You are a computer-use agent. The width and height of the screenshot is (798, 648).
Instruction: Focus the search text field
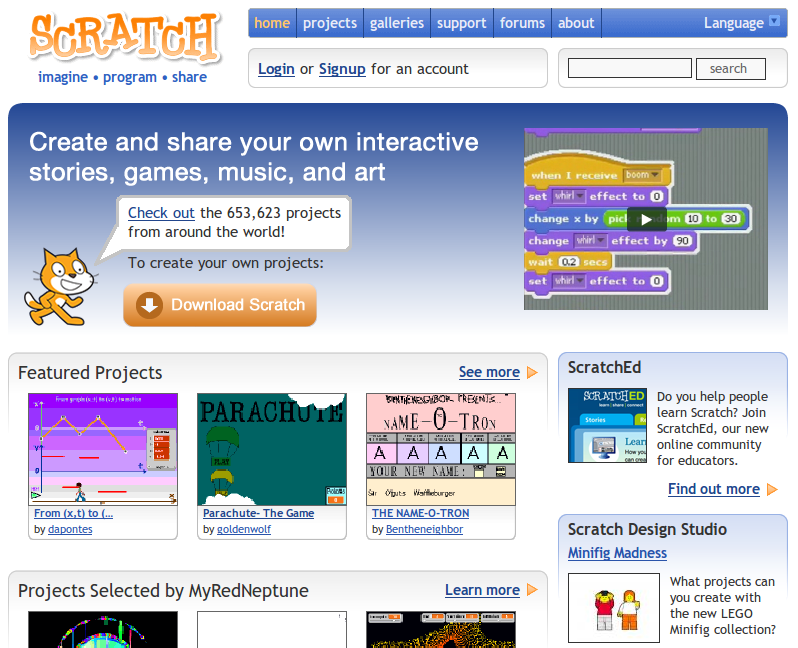pyautogui.click(x=630, y=68)
